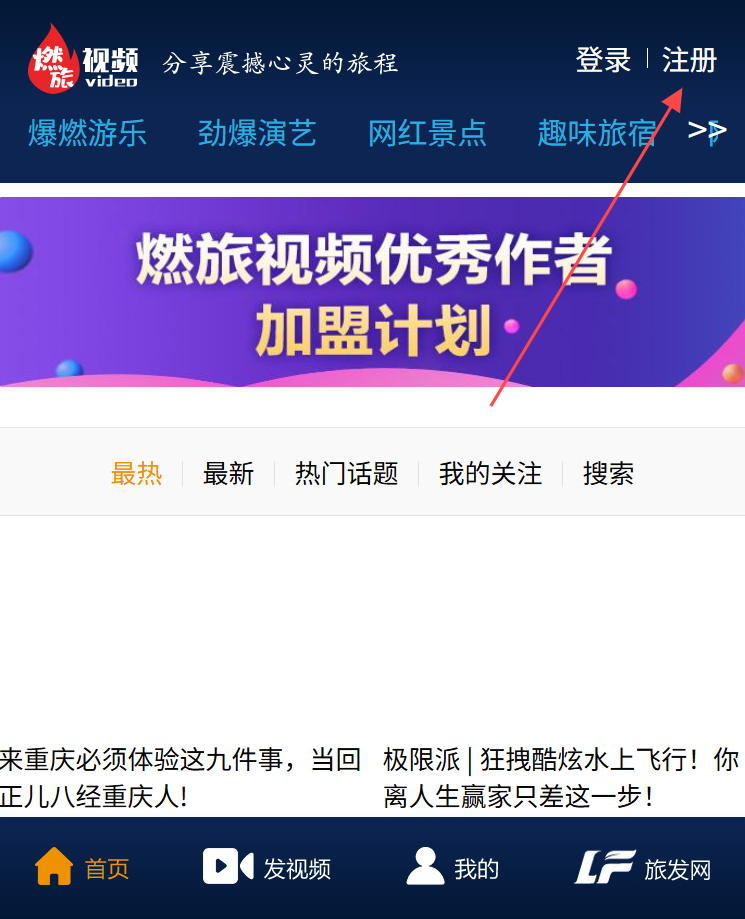The height and width of the screenshot is (919, 745).
Task: Expand more categories with >> arrow
Action: (707, 131)
